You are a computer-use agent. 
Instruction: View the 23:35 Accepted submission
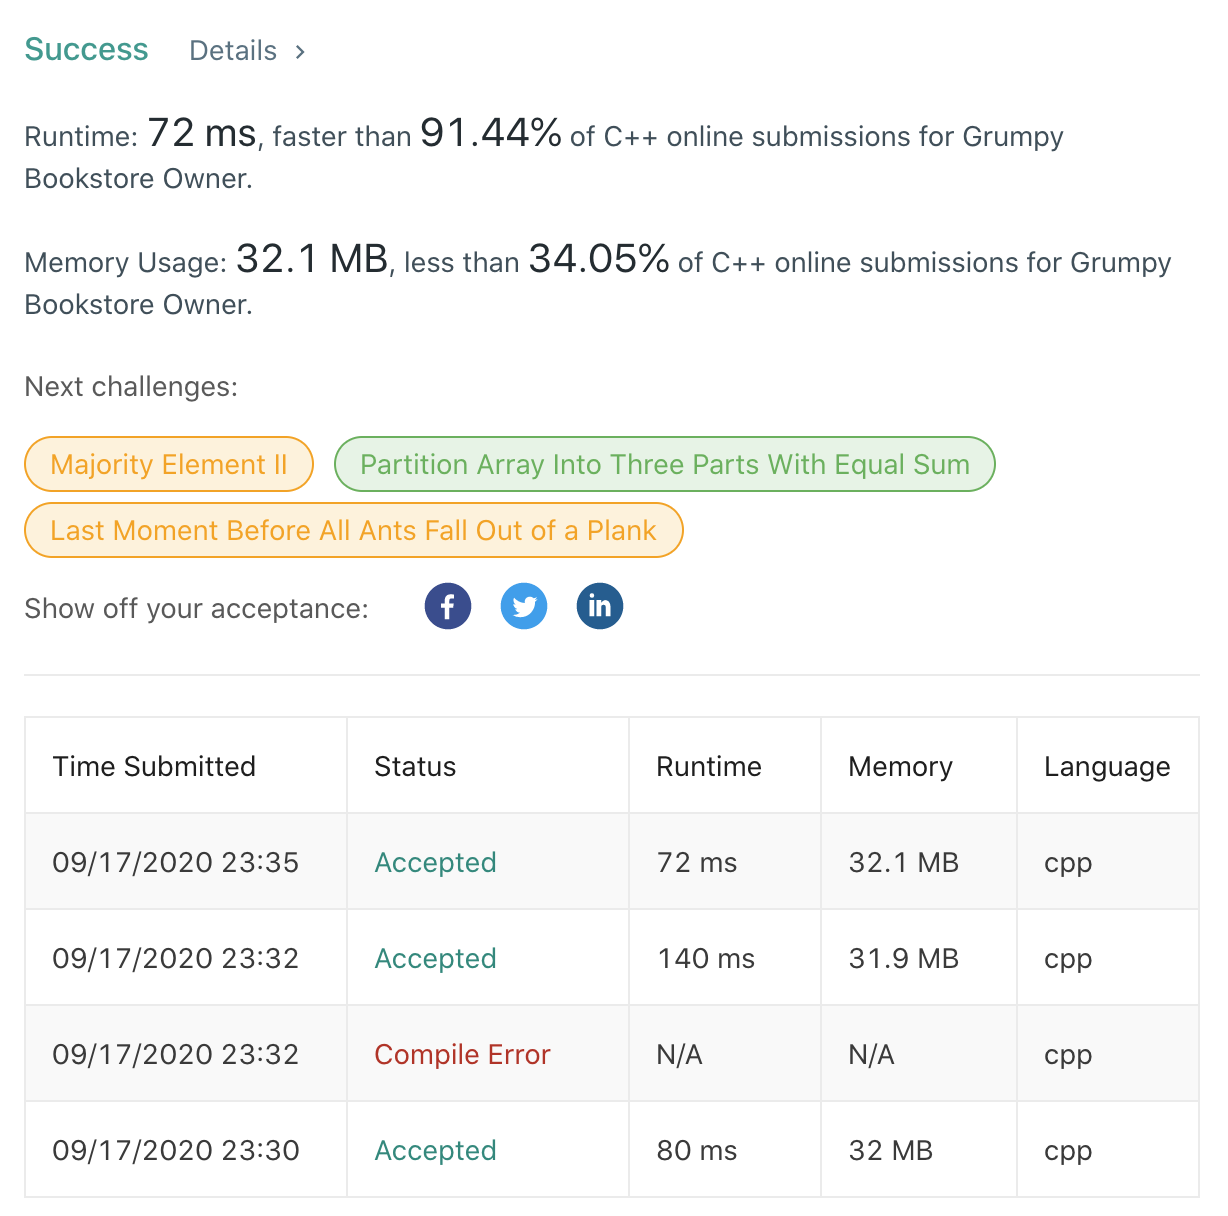tap(435, 862)
